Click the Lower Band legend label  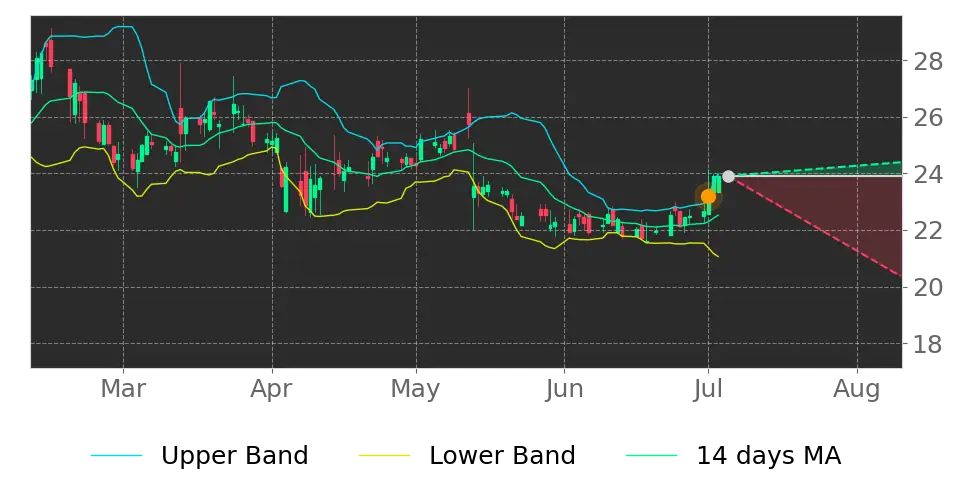click(502, 456)
